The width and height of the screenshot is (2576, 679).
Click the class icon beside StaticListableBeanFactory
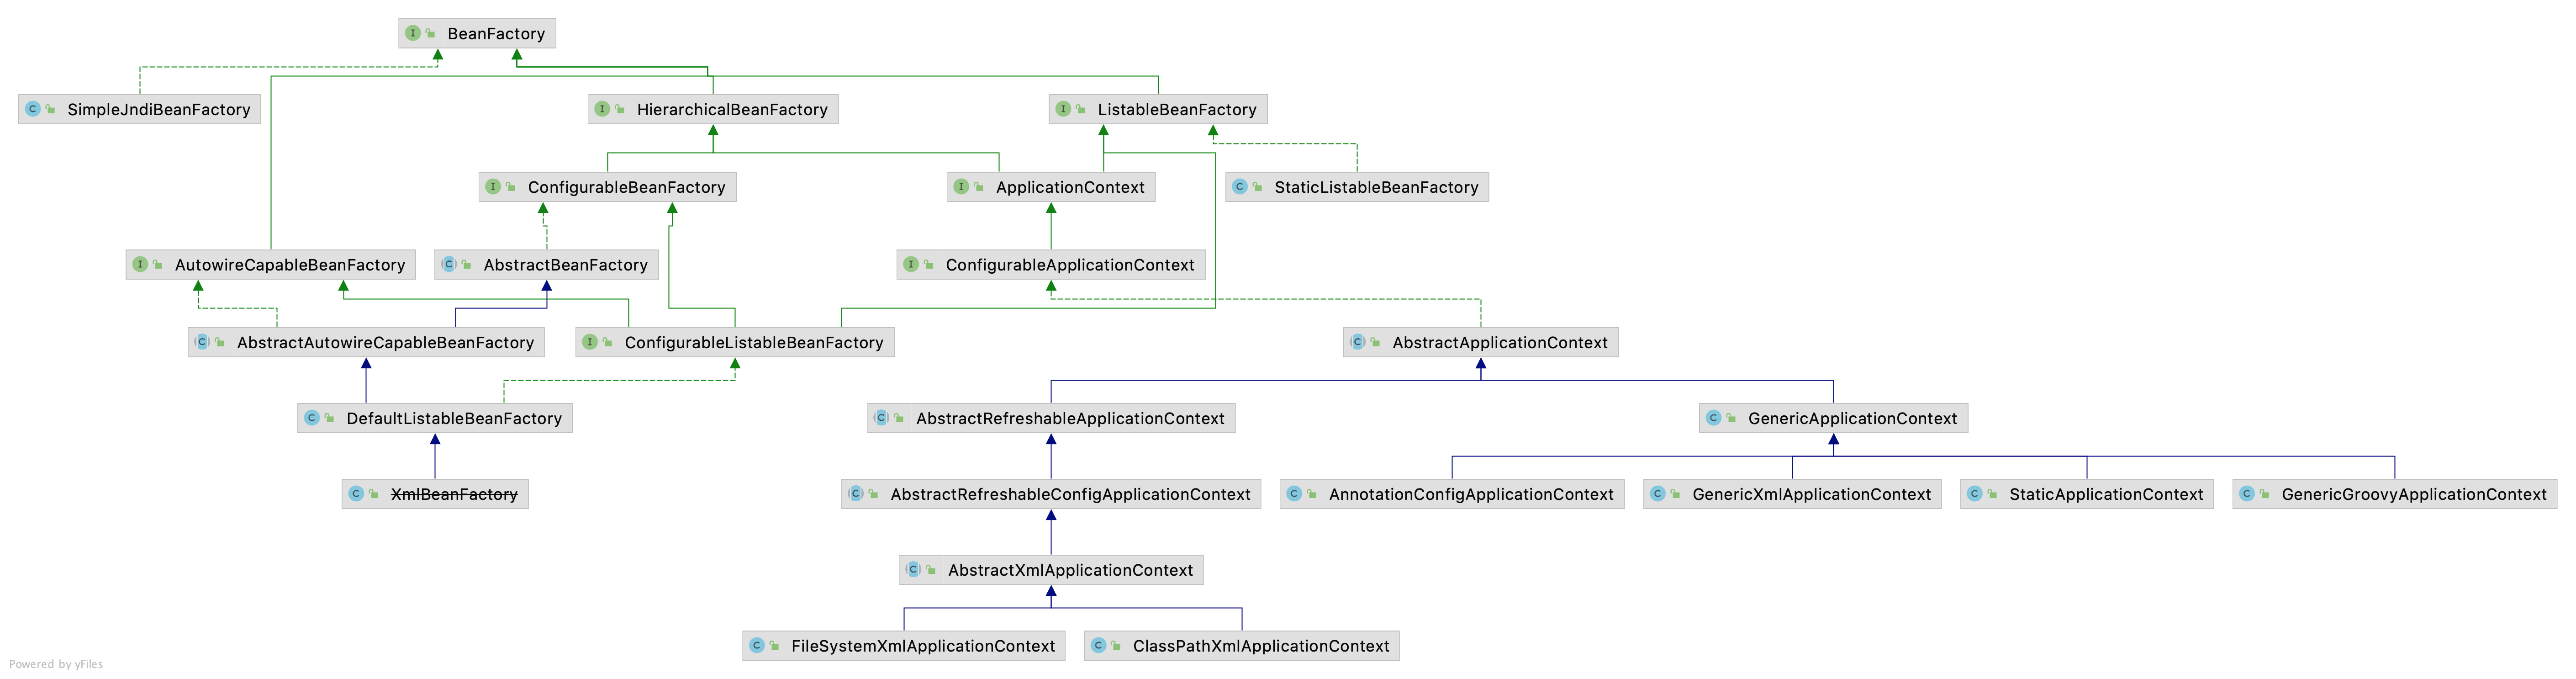tap(1239, 187)
